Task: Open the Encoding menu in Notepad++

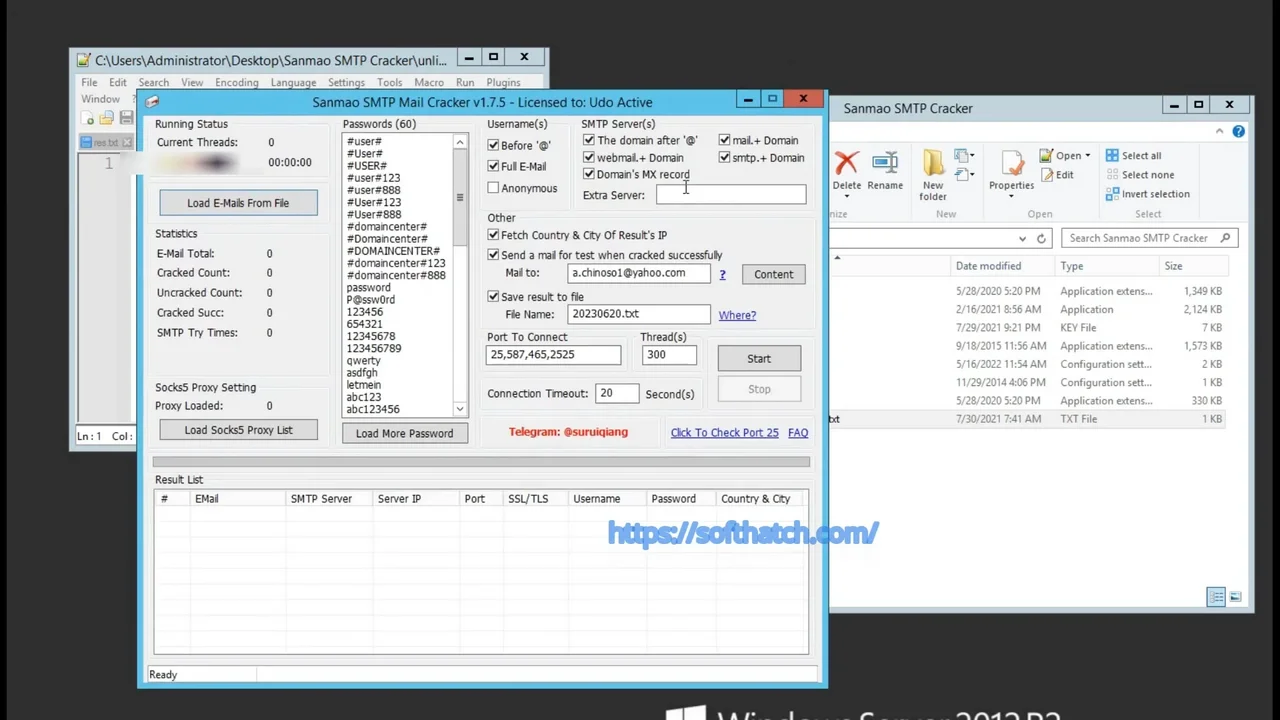Action: tap(236, 82)
